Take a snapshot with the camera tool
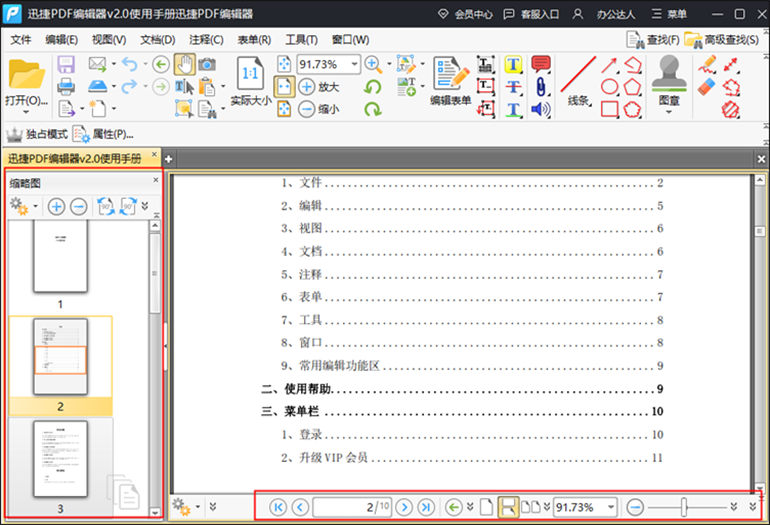770x525 pixels. click(x=207, y=64)
